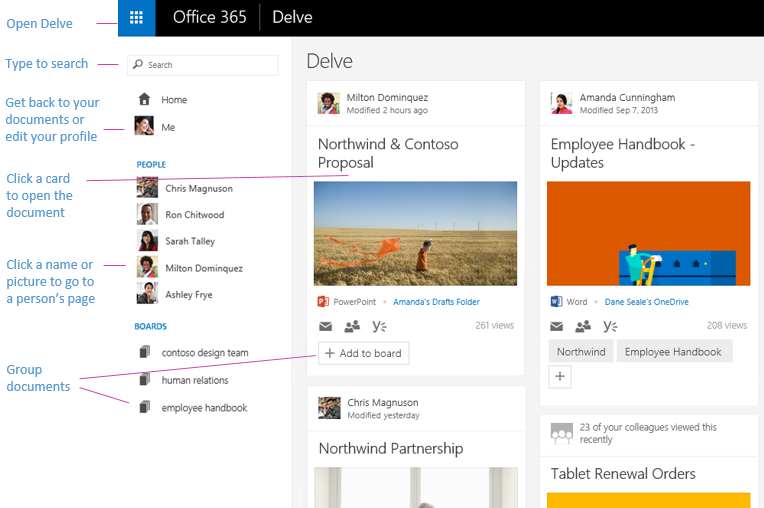Viewport: 764px width, 508px height.
Task: Click Ron Chitwood's photo
Action: pos(147,214)
